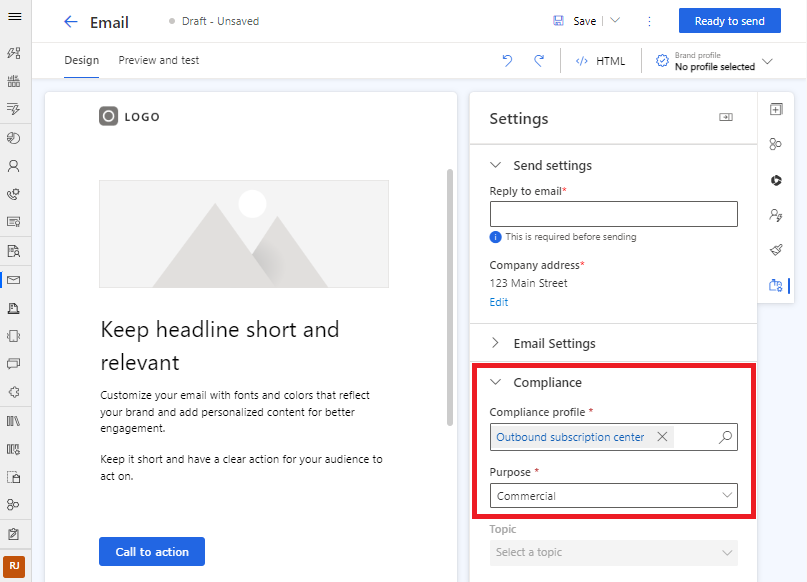This screenshot has height=582, width=807.
Task: Switch to the Preview and test tab
Action: pyautogui.click(x=159, y=60)
